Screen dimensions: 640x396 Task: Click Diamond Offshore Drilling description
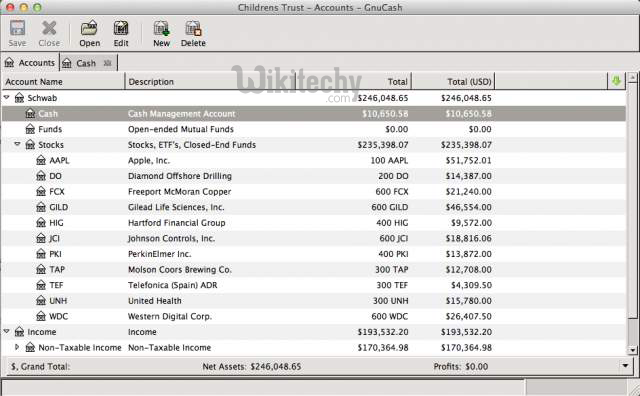pos(180,176)
